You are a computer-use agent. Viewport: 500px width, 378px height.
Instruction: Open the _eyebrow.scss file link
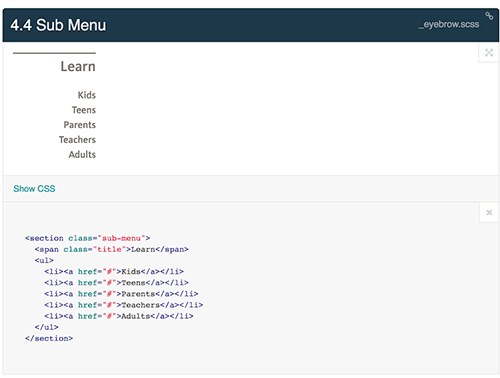point(449,24)
